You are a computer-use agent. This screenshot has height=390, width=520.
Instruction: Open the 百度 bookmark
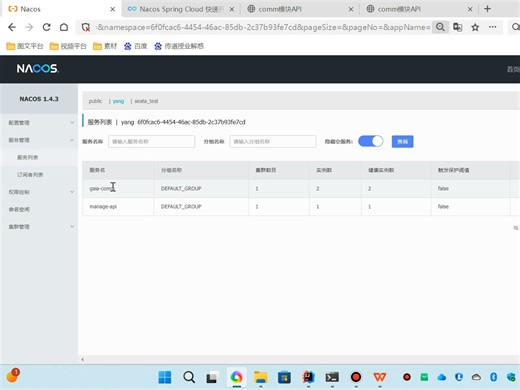click(136, 46)
